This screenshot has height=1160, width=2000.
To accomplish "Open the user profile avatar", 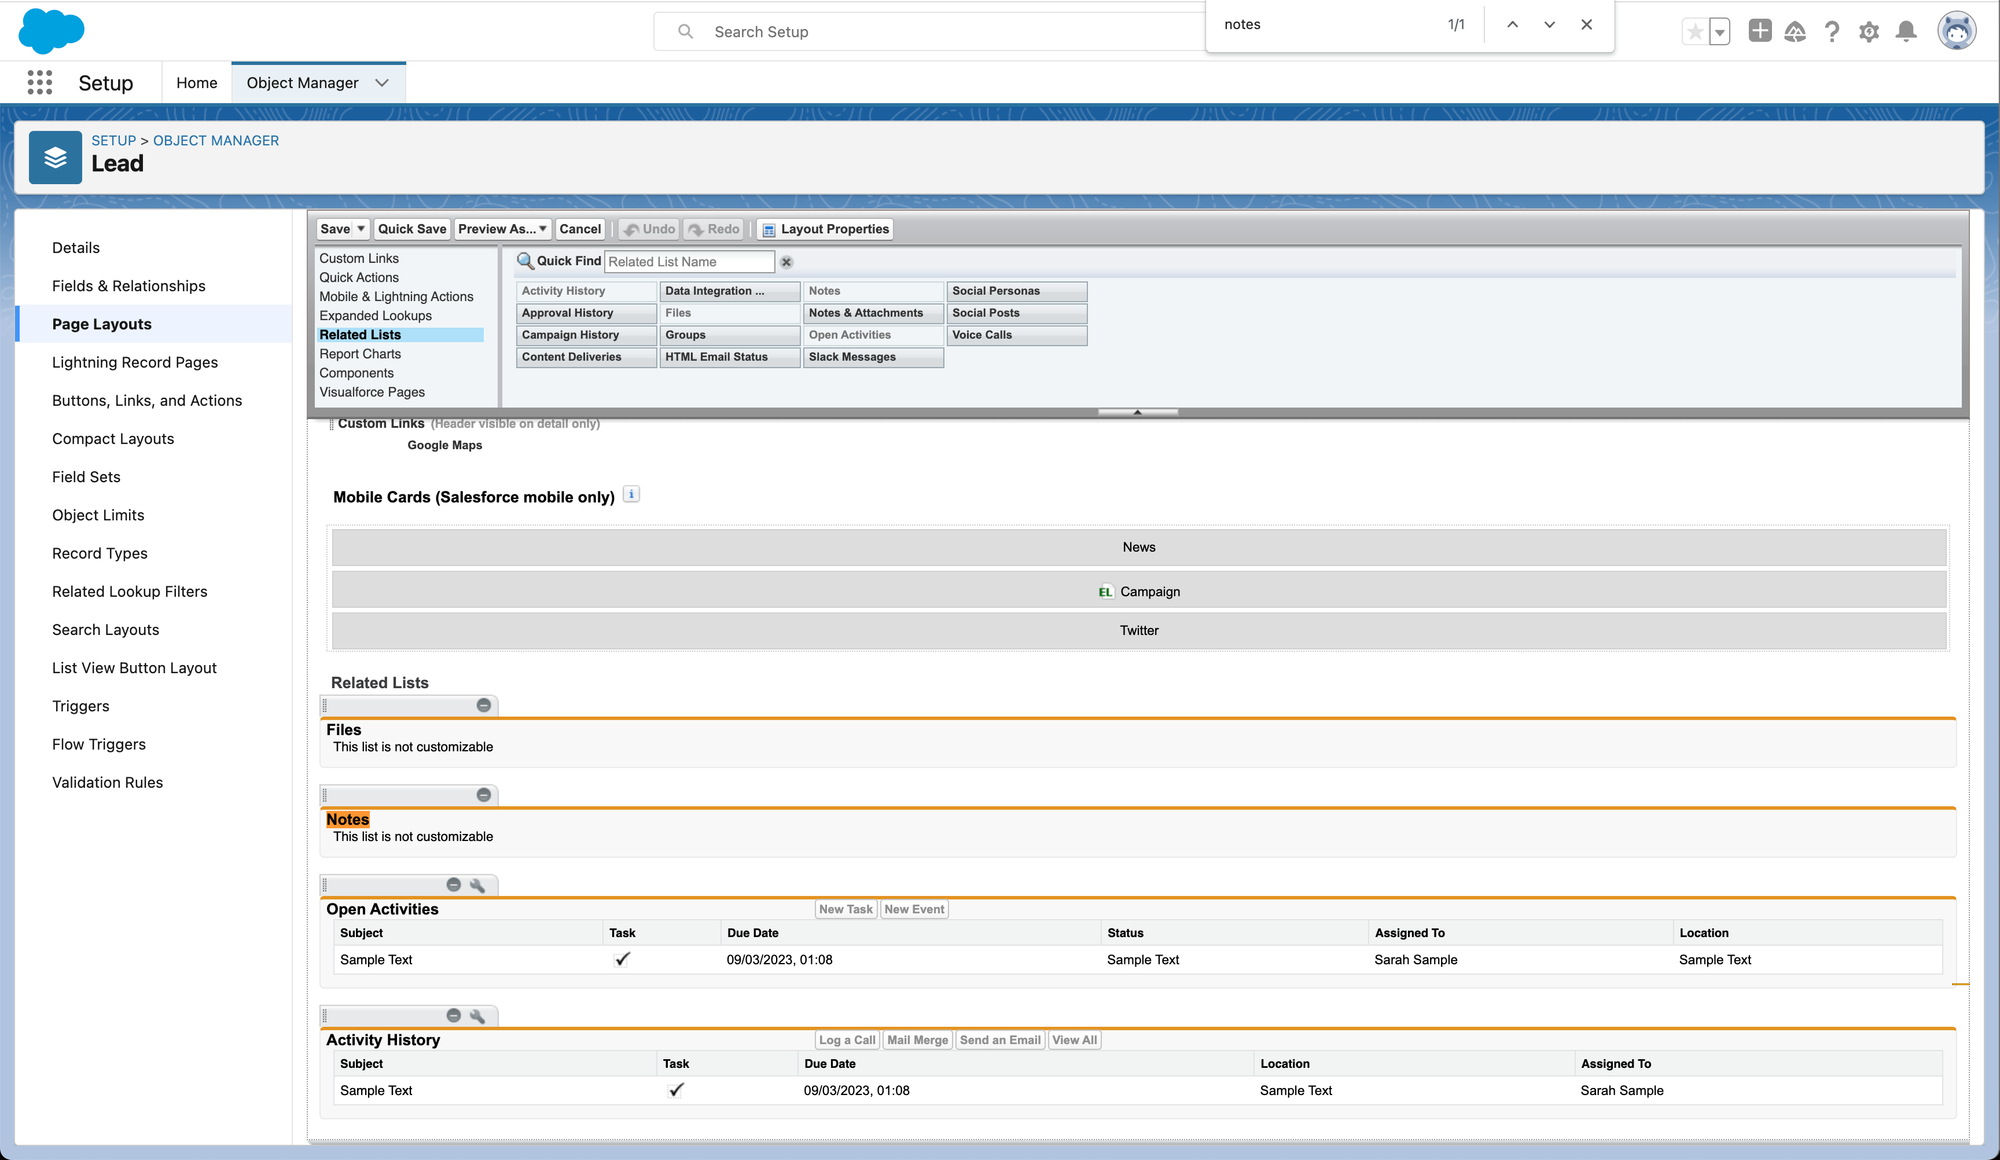I will coord(1957,31).
